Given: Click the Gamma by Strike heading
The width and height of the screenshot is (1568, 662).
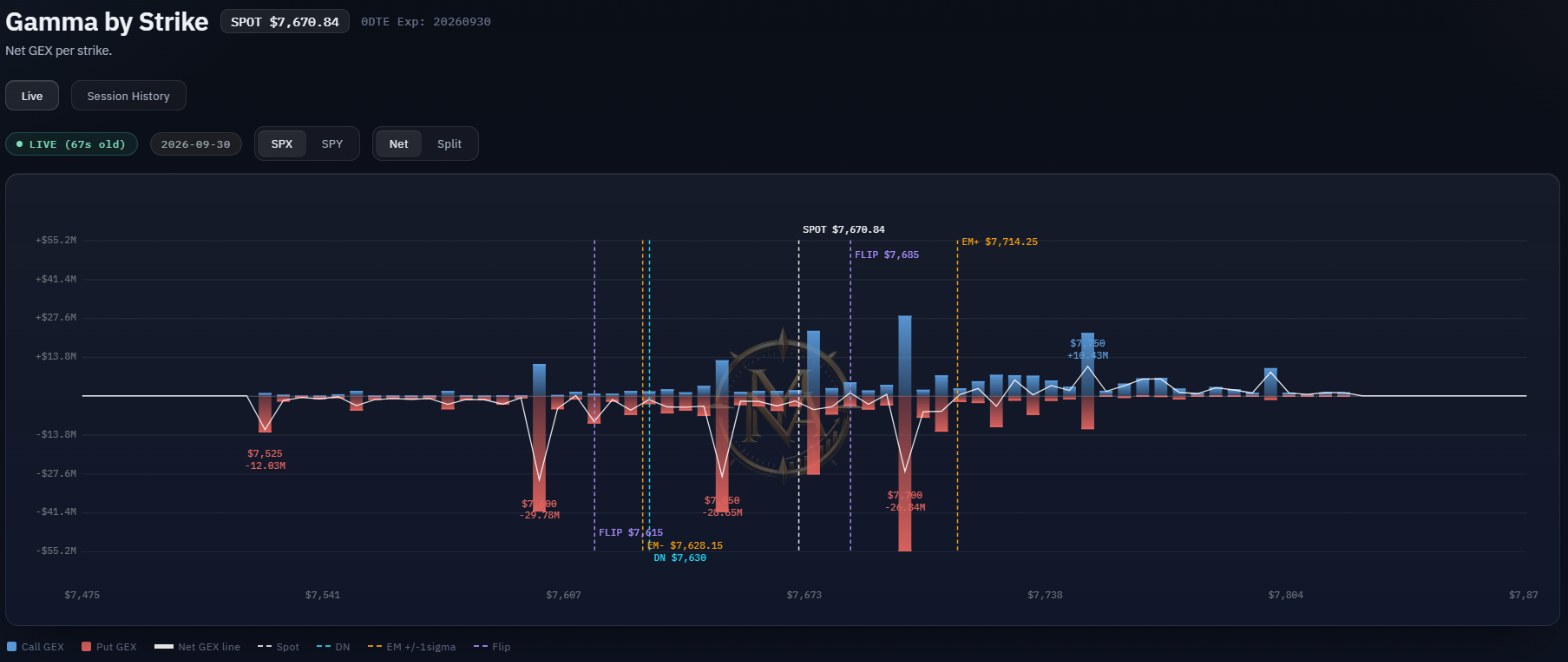Looking at the screenshot, I should point(107,21).
